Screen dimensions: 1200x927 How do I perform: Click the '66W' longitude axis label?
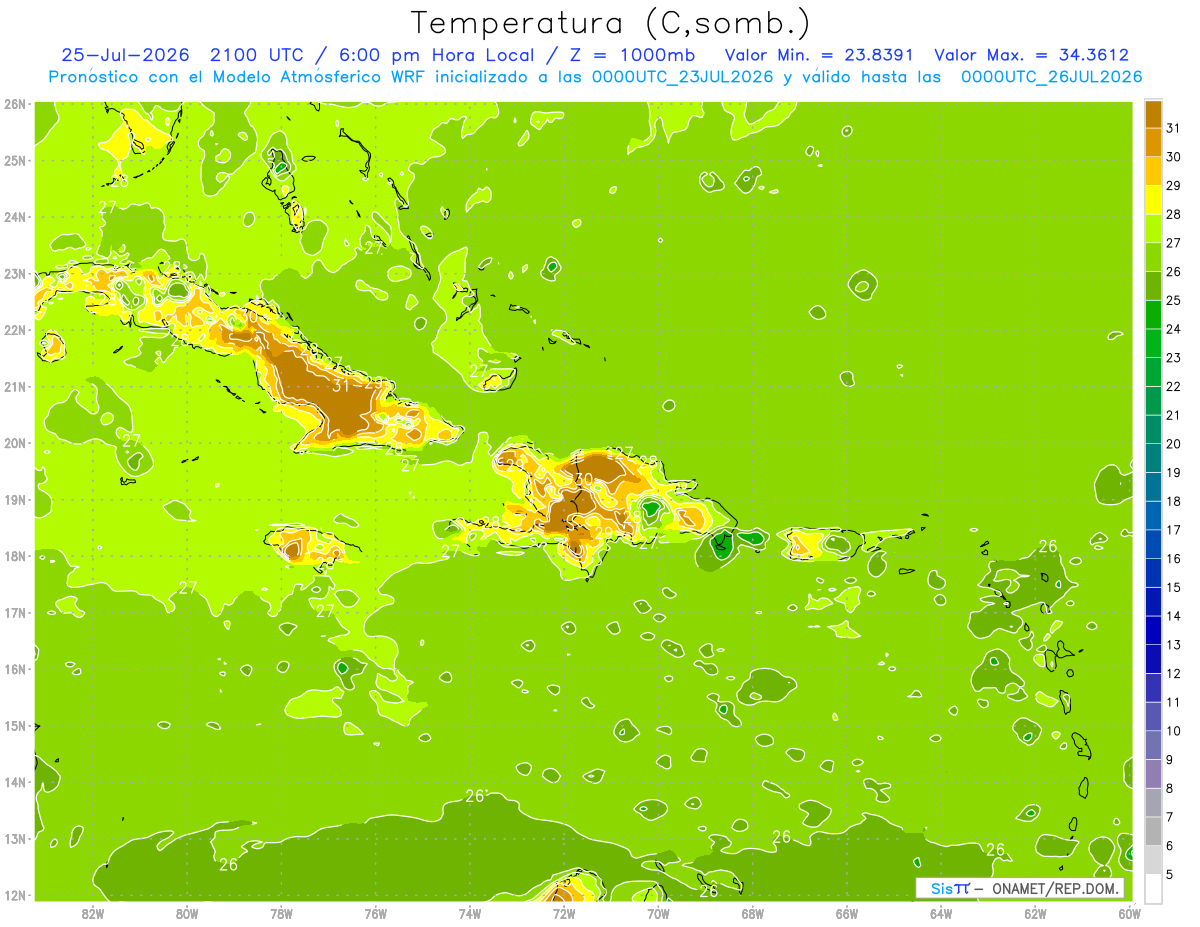coord(847,912)
